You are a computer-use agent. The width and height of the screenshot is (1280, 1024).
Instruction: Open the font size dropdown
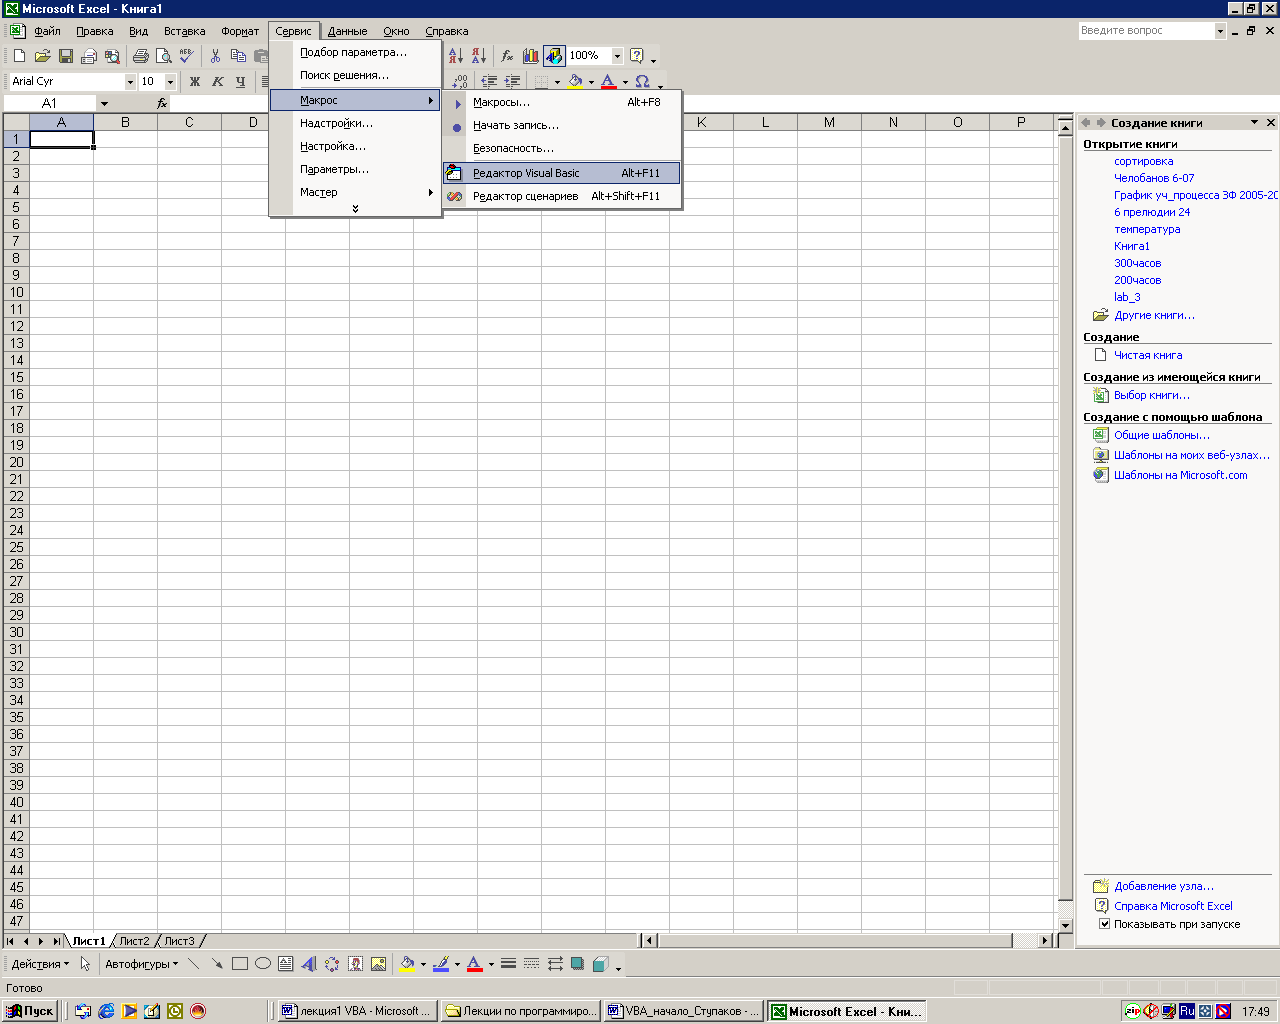coord(170,81)
